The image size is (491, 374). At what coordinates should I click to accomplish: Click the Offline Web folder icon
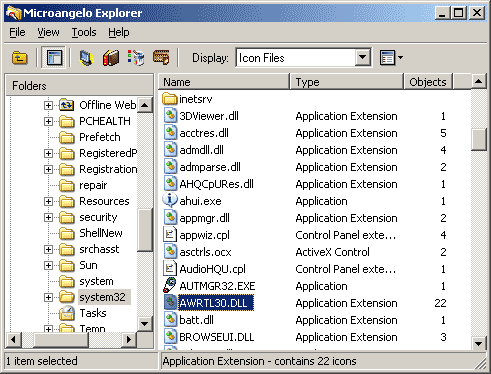coord(67,105)
